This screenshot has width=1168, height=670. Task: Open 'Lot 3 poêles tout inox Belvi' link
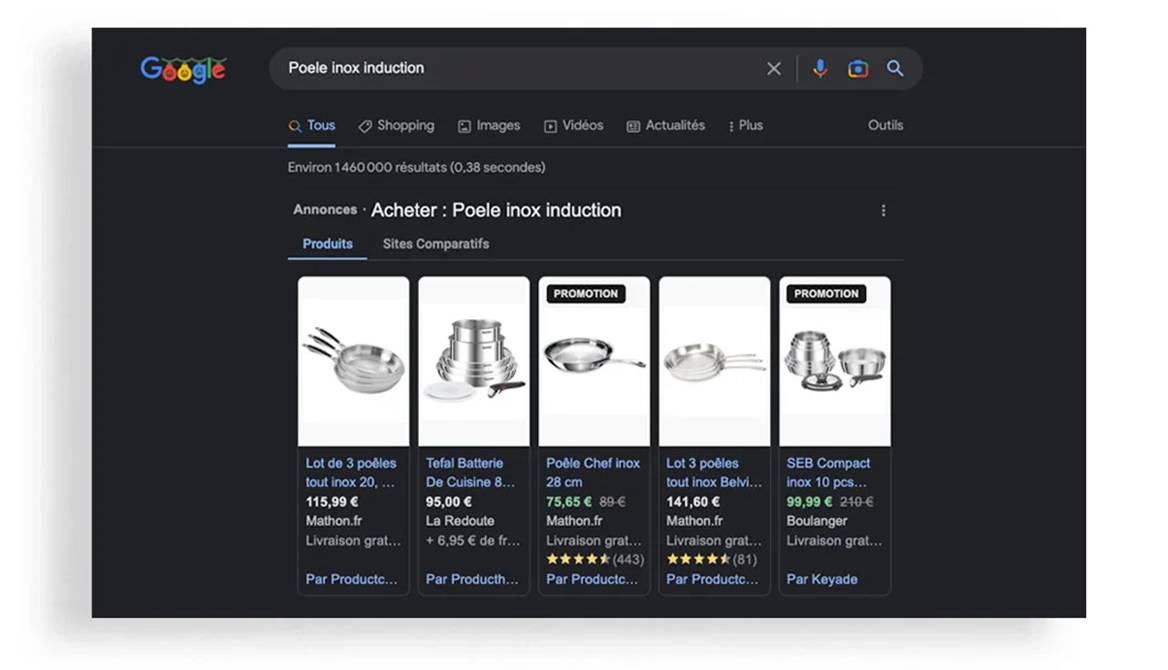point(714,473)
